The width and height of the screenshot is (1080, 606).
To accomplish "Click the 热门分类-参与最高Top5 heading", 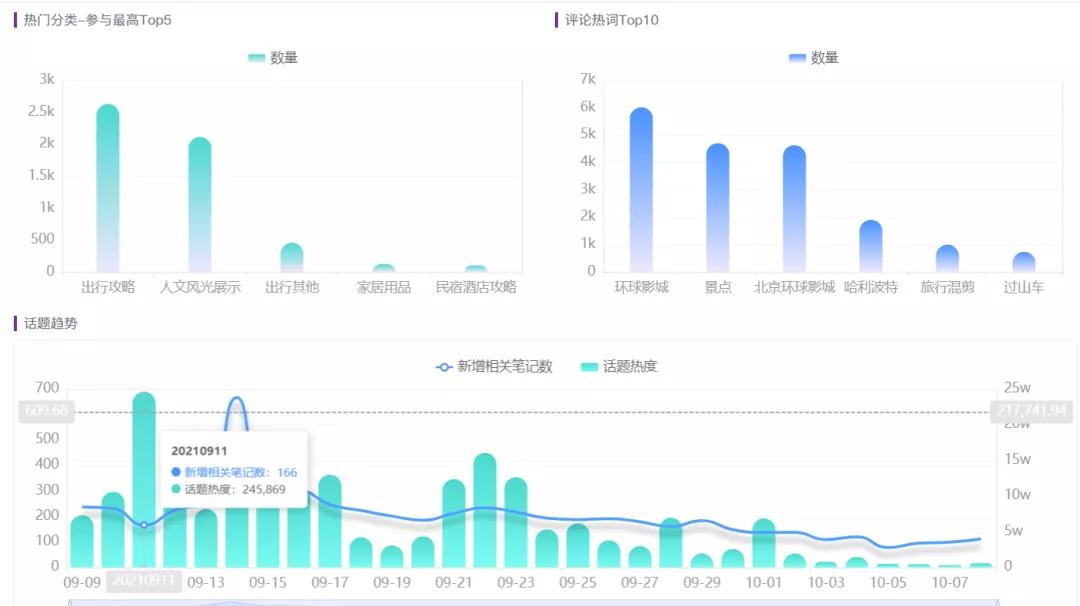I will coord(97,20).
